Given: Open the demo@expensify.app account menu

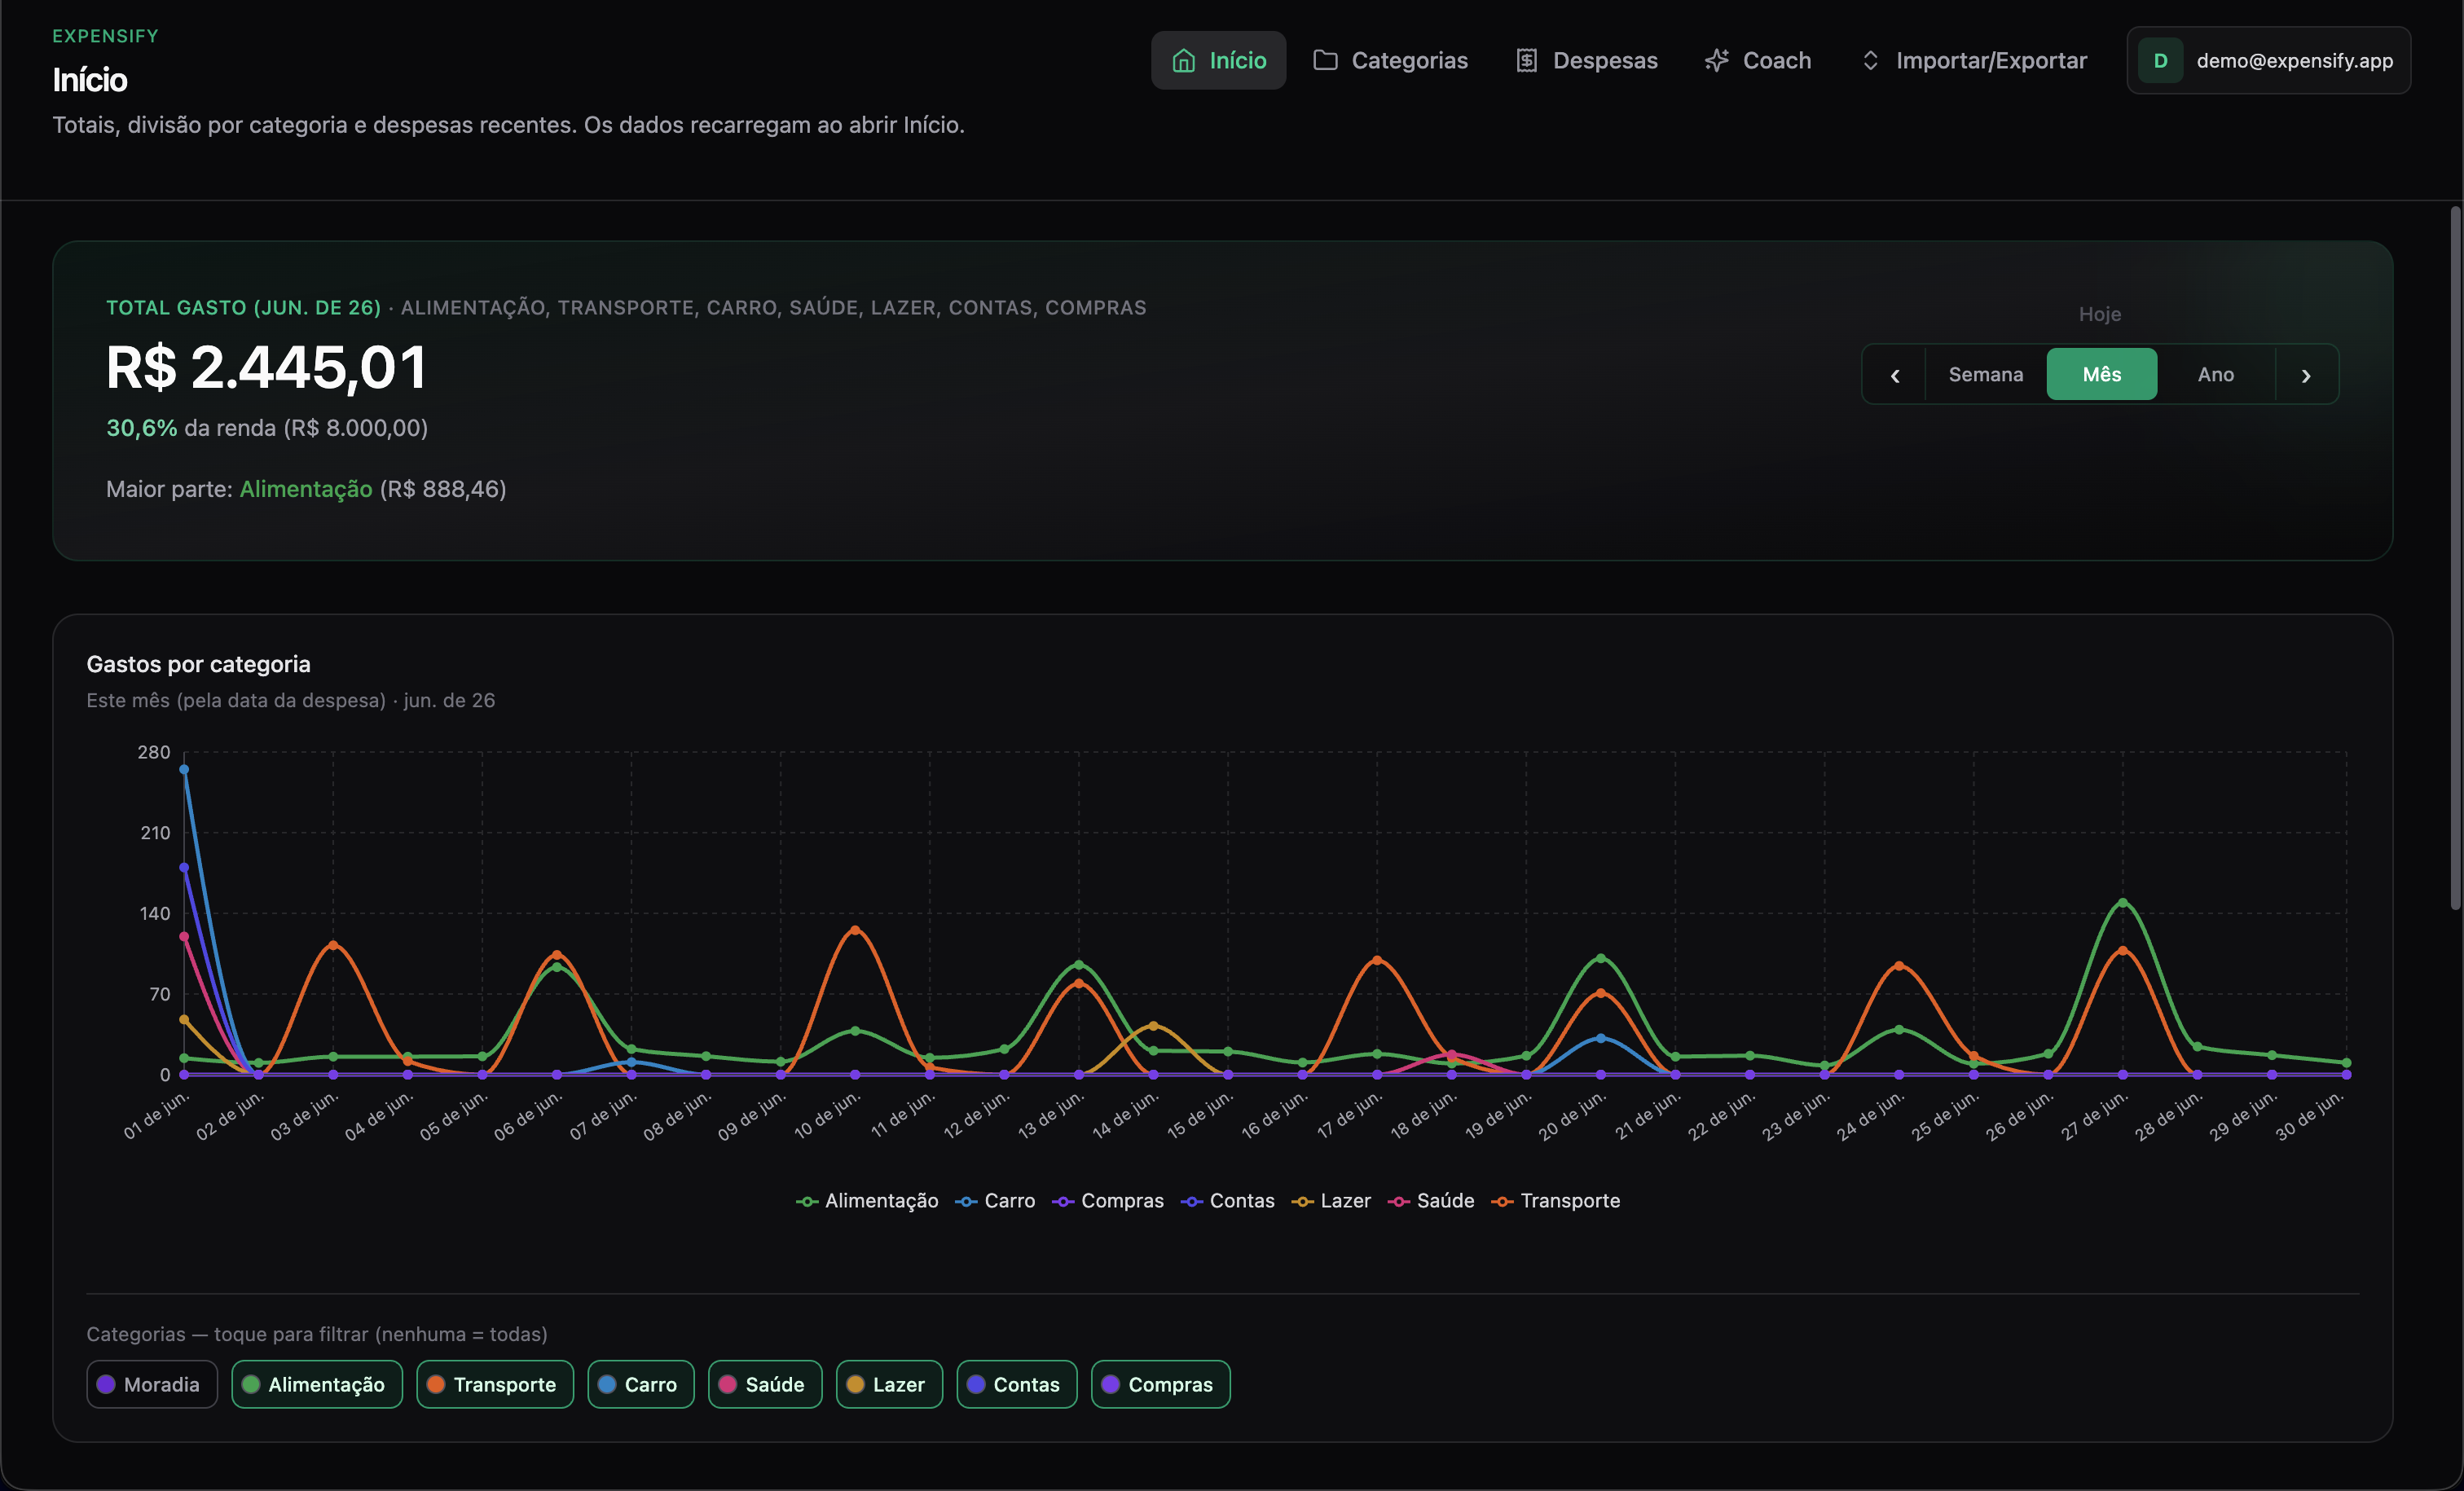Looking at the screenshot, I should click(x=2268, y=61).
